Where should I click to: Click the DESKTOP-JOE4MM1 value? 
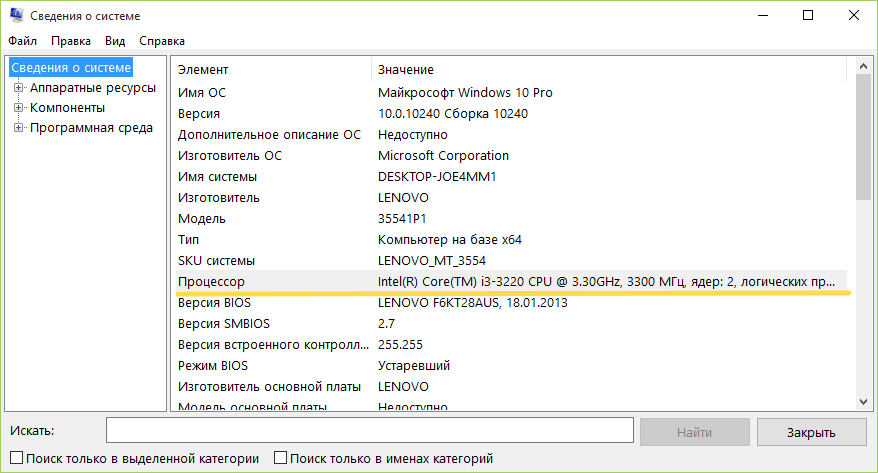pyautogui.click(x=437, y=176)
